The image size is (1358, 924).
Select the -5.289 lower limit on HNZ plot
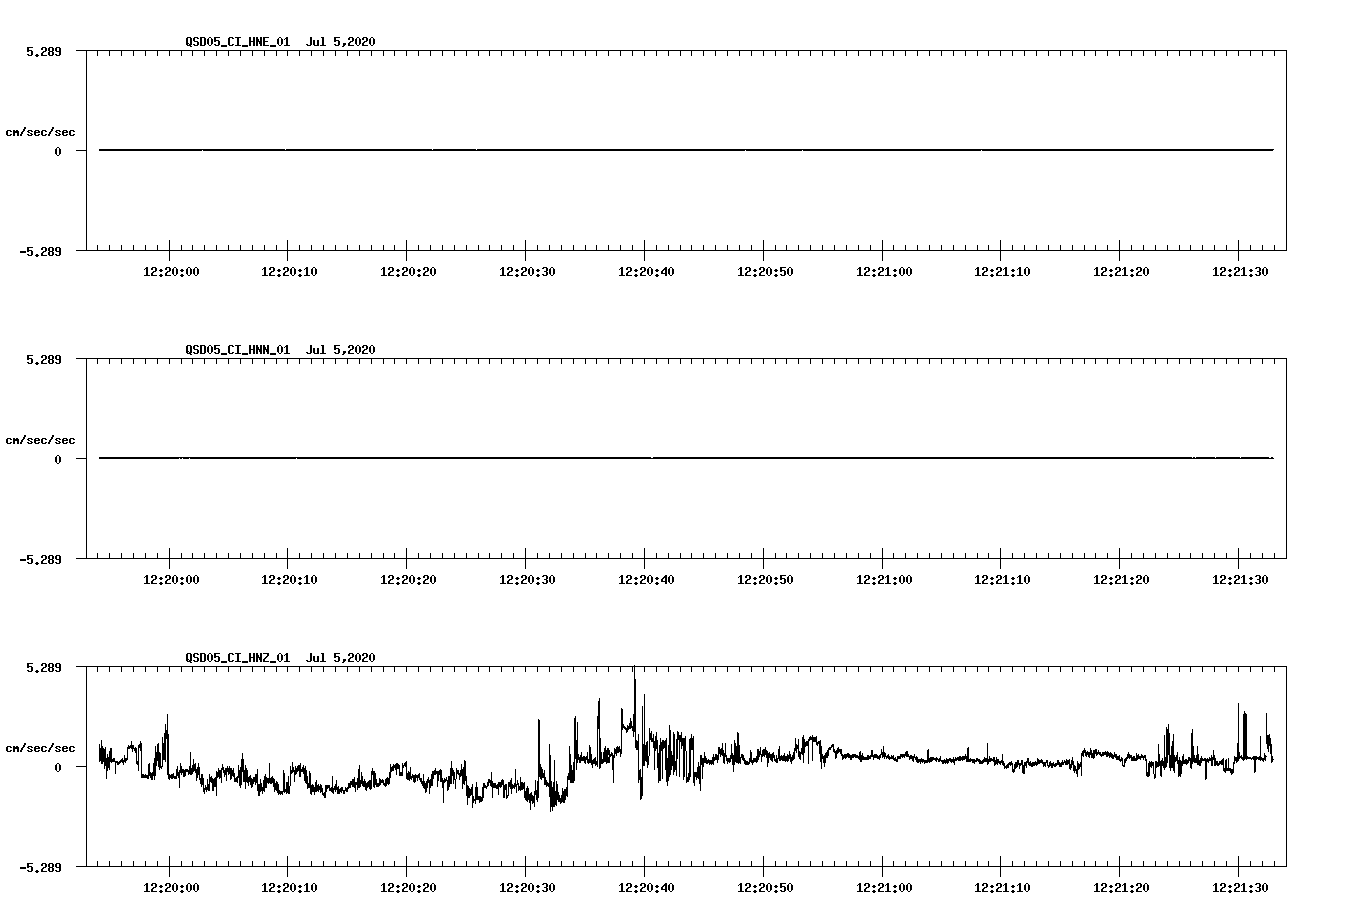(41, 867)
